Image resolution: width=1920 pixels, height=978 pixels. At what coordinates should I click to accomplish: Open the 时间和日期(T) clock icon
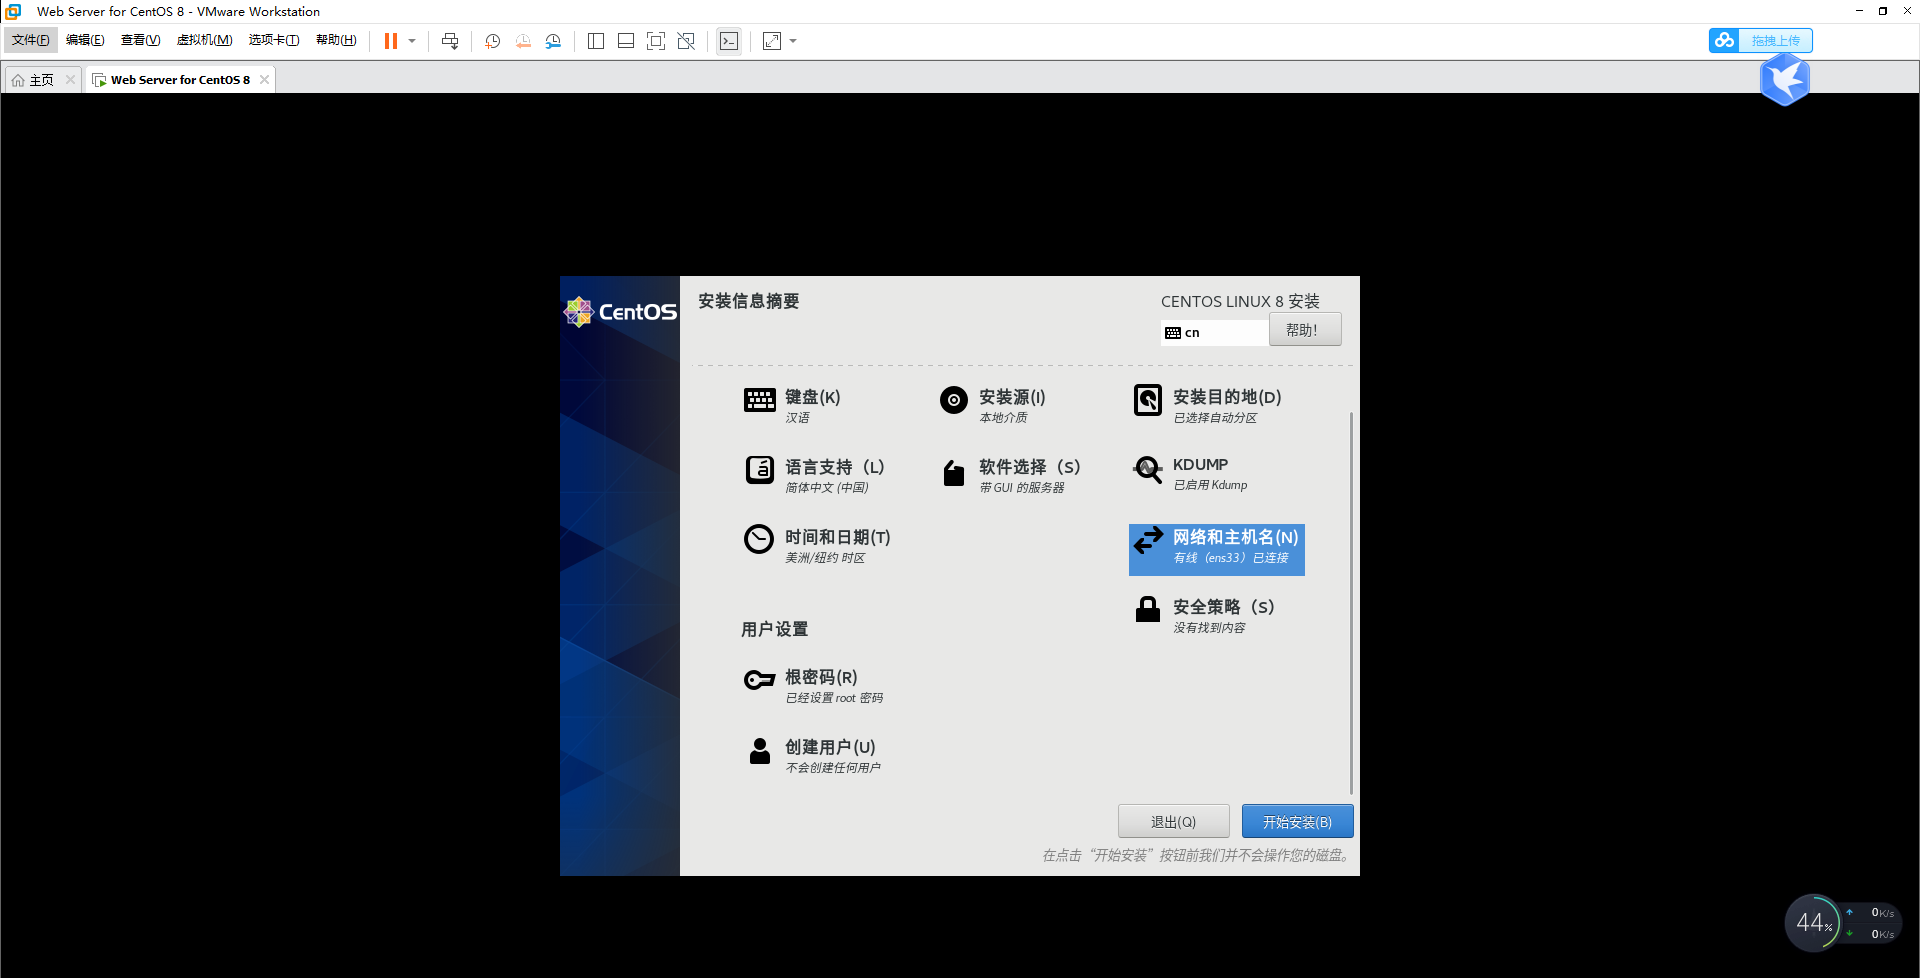point(759,539)
